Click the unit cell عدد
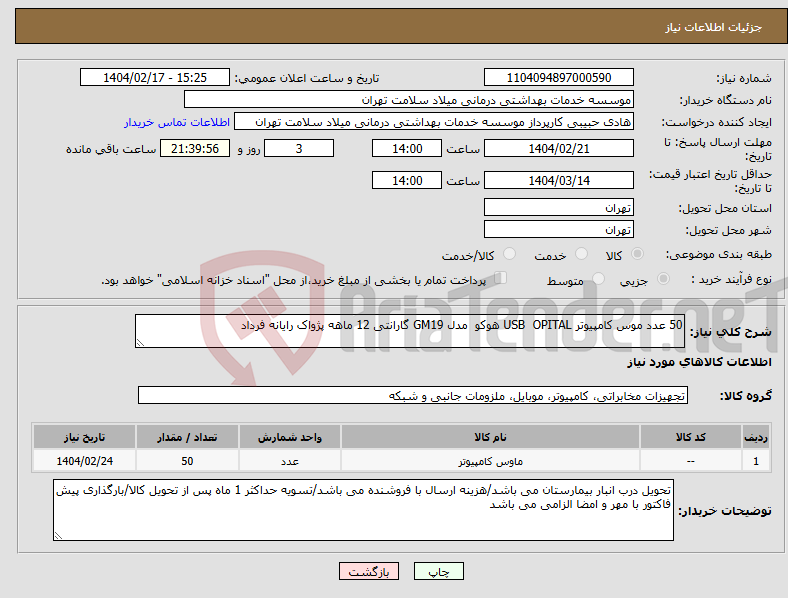788x598 pixels. click(x=290, y=461)
